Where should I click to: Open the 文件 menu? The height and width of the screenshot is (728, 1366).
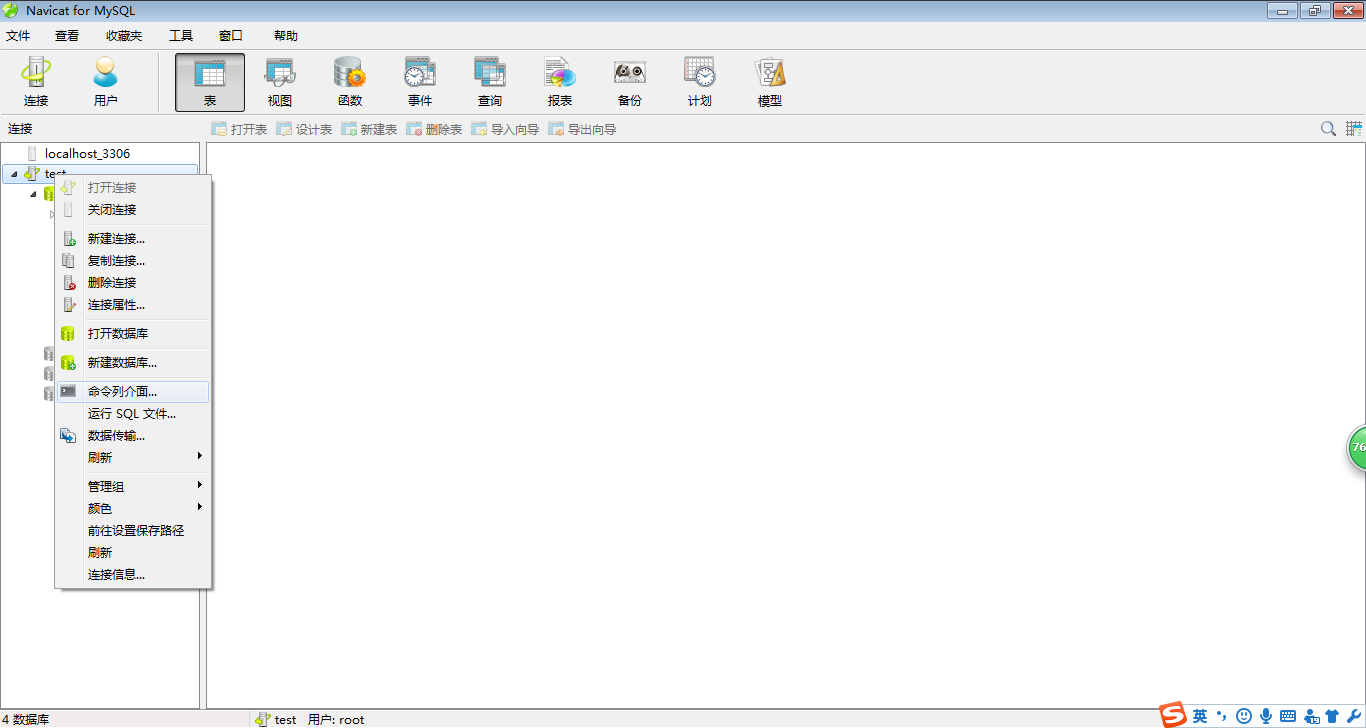(18, 35)
